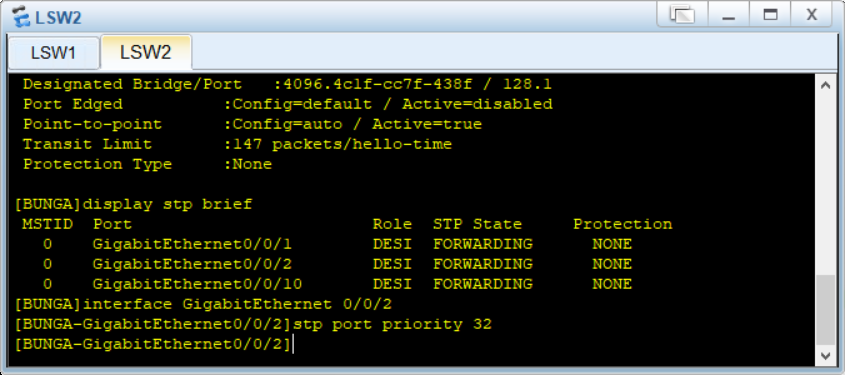
Task: Click the 'Transit Limit' output line
Action: pos(237,144)
